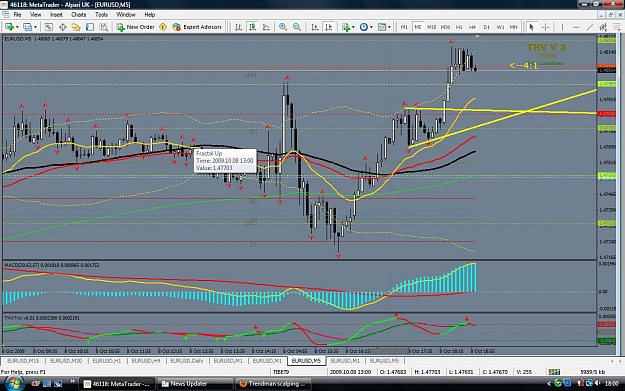The image size is (625, 391).
Task: Select the W1 timeframe button
Action: (500, 27)
